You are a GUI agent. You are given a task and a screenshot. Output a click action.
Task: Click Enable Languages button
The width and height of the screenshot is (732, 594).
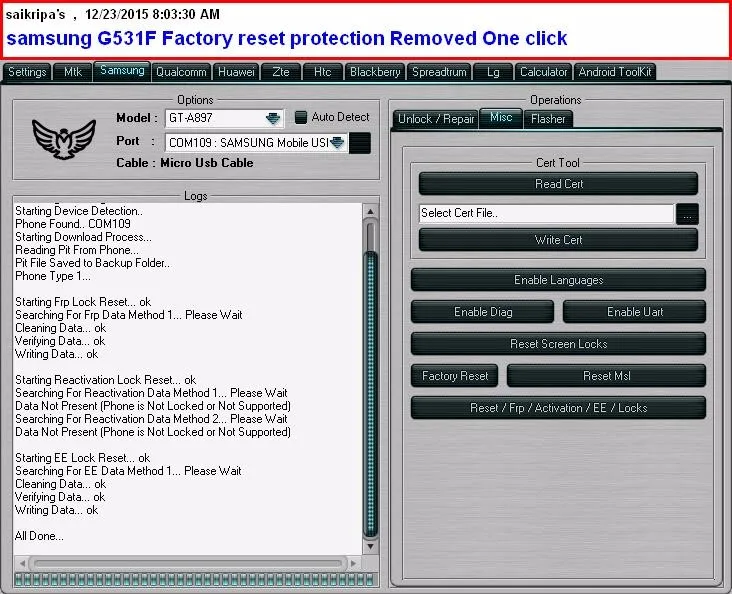point(558,280)
